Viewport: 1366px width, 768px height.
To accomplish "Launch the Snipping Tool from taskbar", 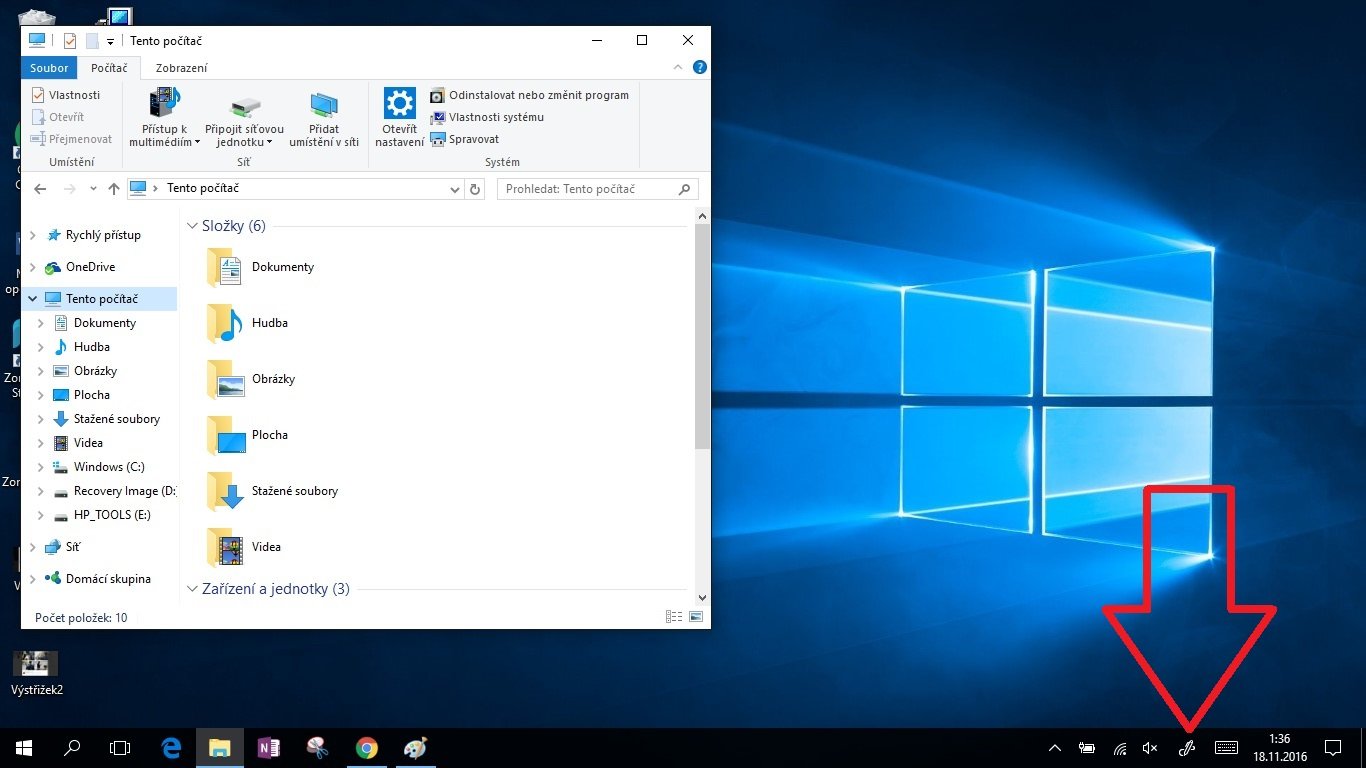I will pos(317,747).
